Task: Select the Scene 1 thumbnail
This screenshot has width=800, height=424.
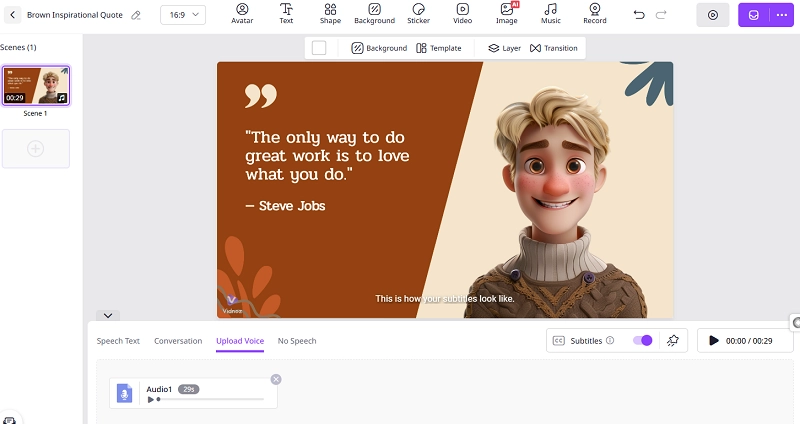Action: (36, 86)
